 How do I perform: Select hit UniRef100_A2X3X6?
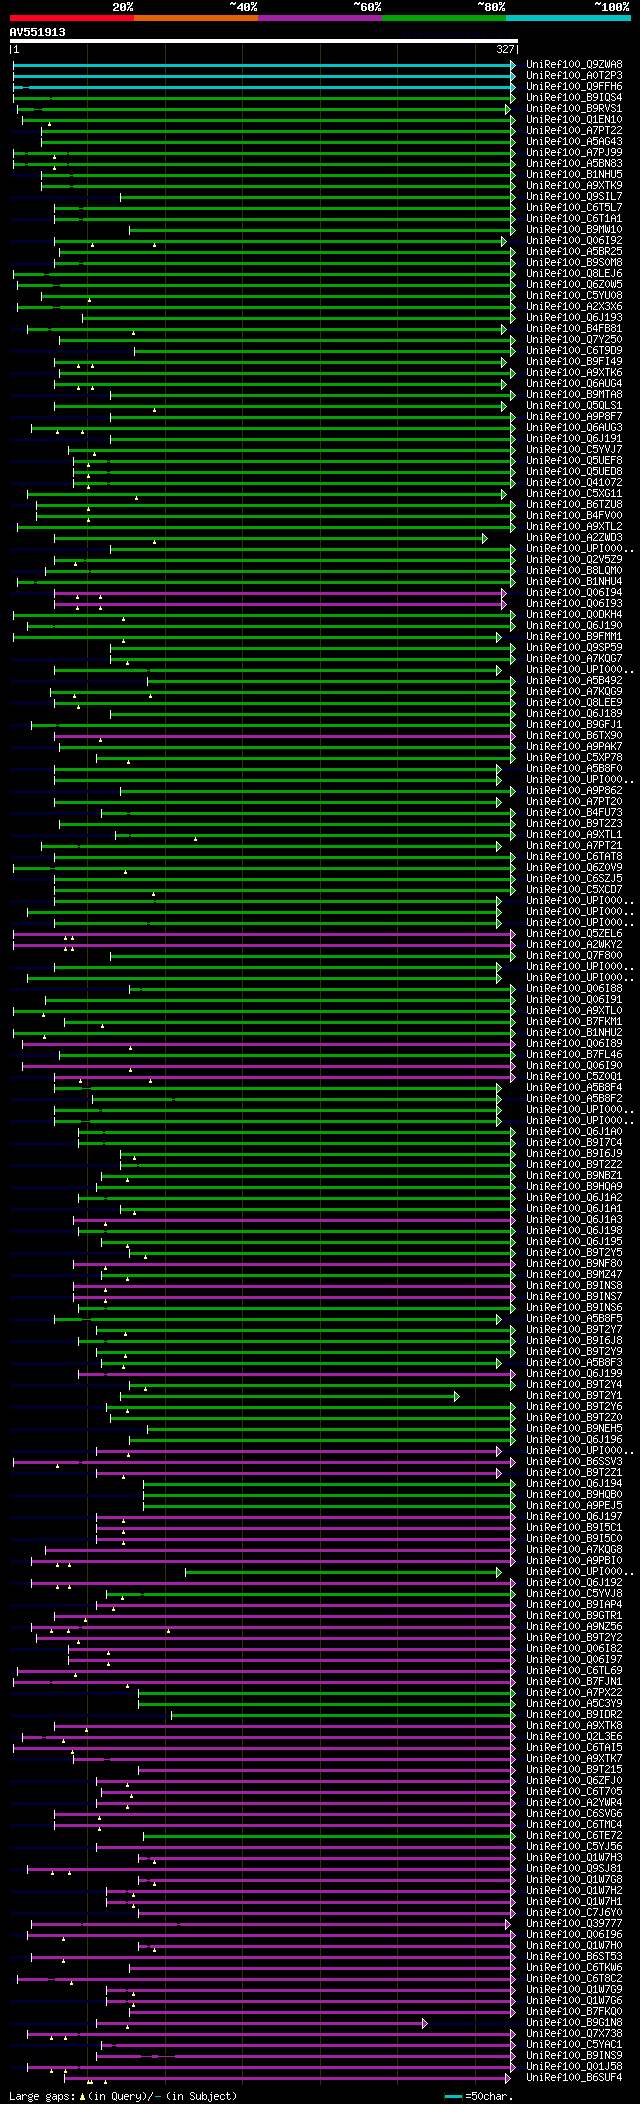(x=574, y=307)
